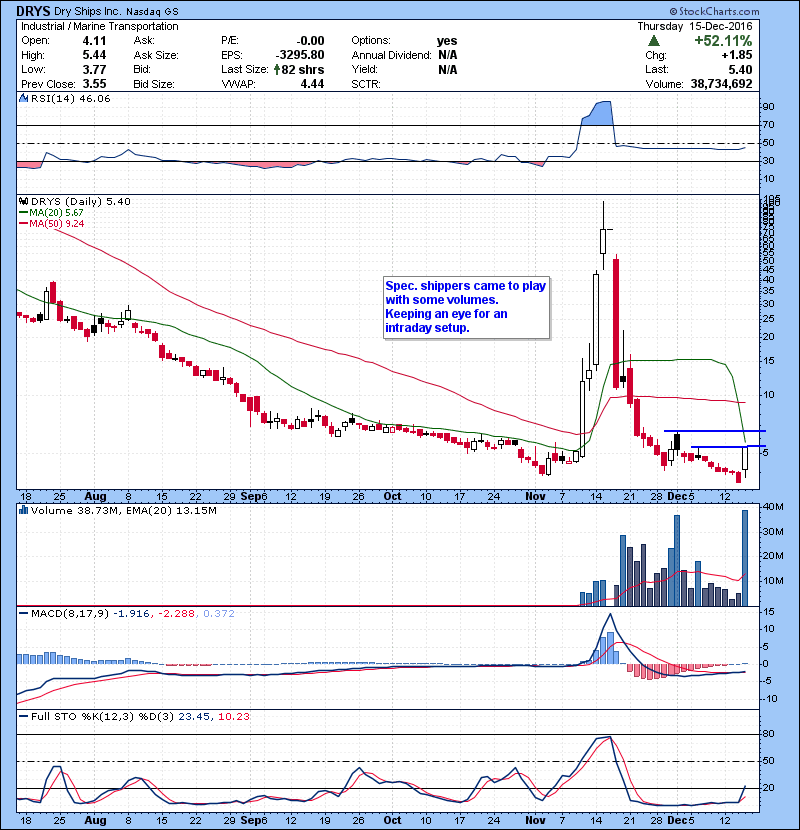Click the Annual Dividend N/A value
Image resolution: width=800 pixels, height=830 pixels.
pos(447,55)
